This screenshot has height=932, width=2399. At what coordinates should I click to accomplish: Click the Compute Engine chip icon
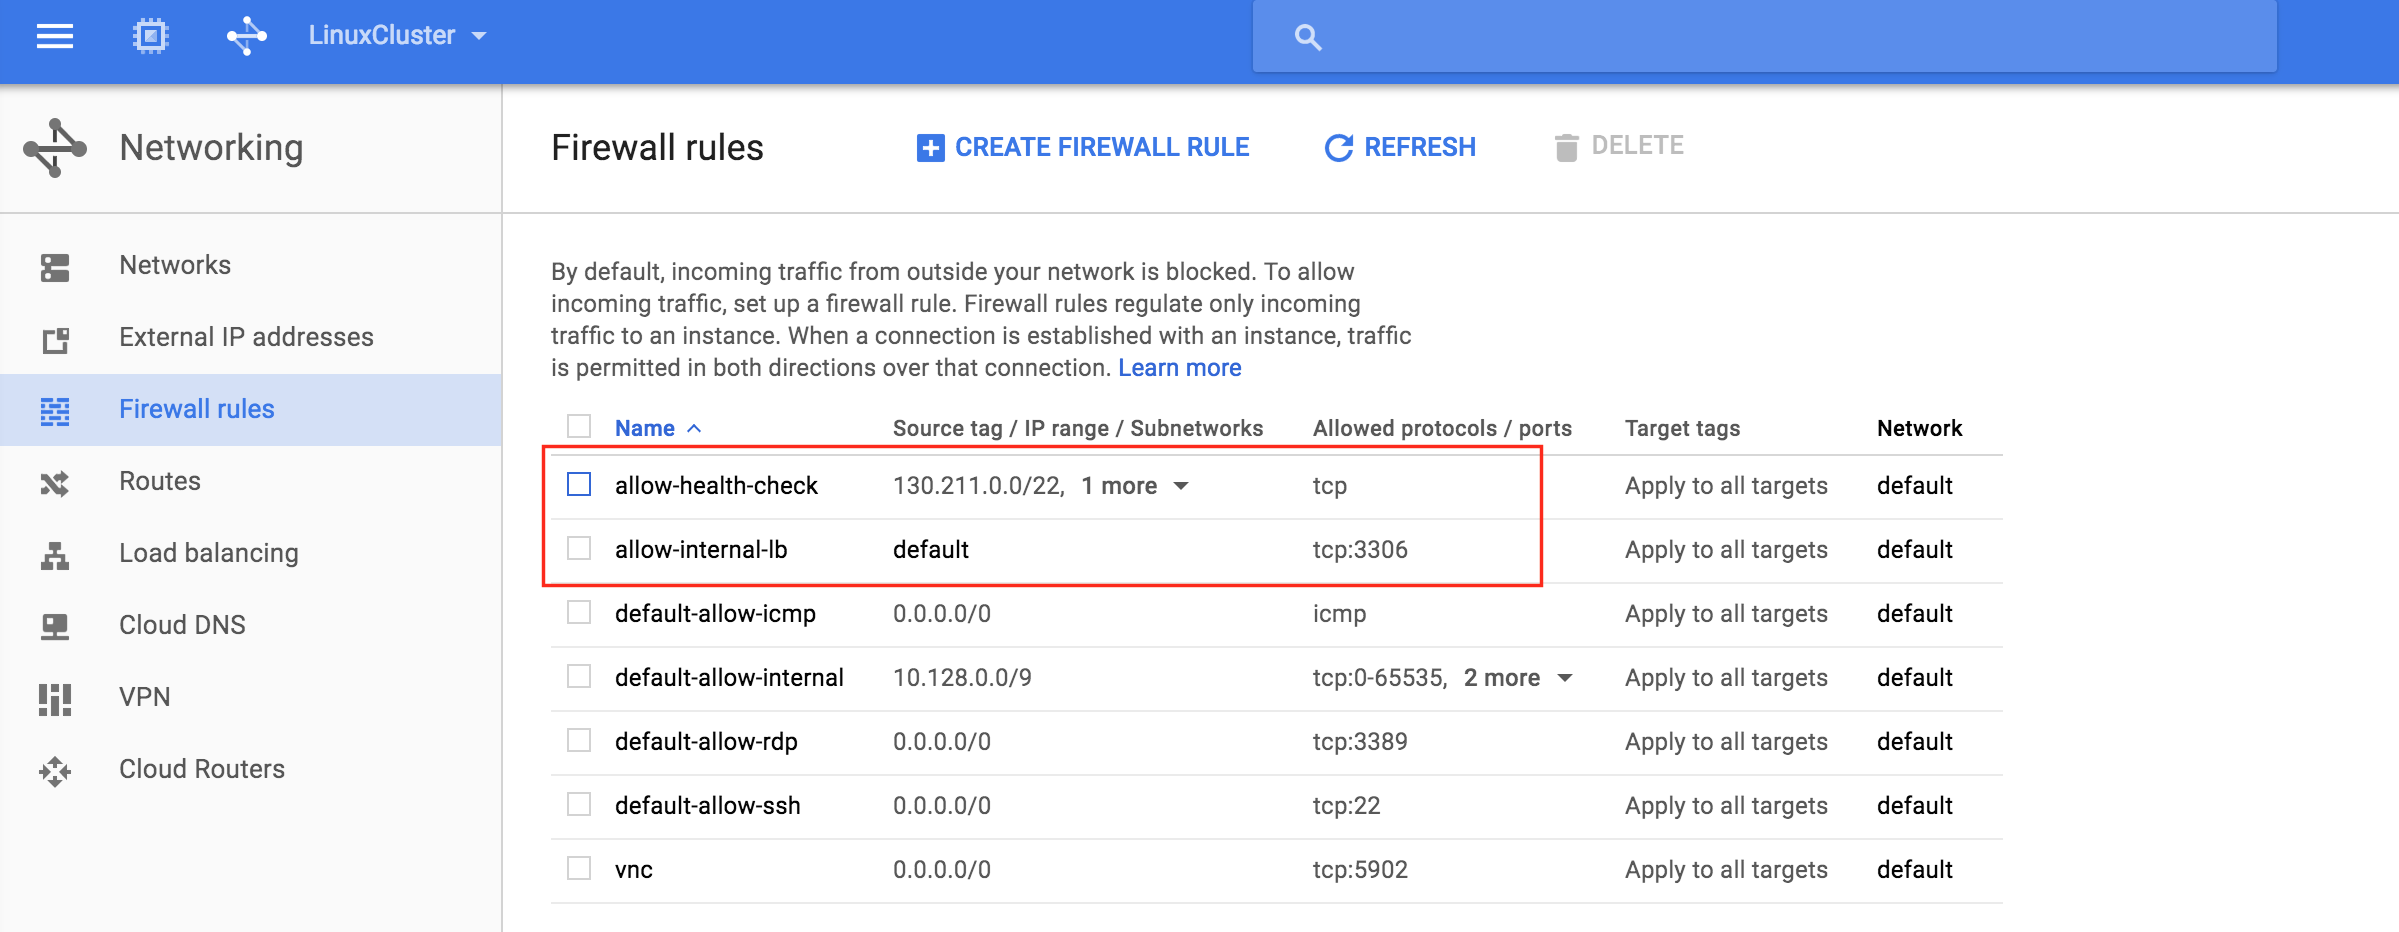(151, 37)
